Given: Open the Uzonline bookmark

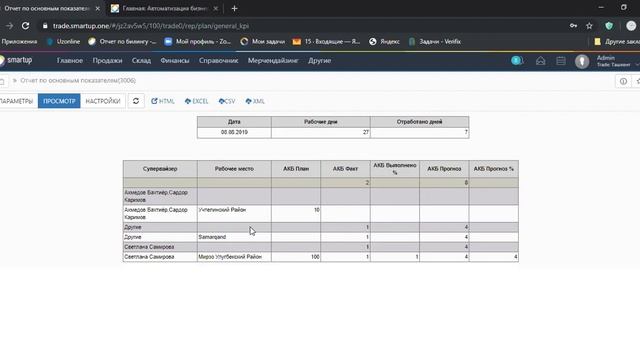Looking at the screenshot, I should [x=64, y=42].
